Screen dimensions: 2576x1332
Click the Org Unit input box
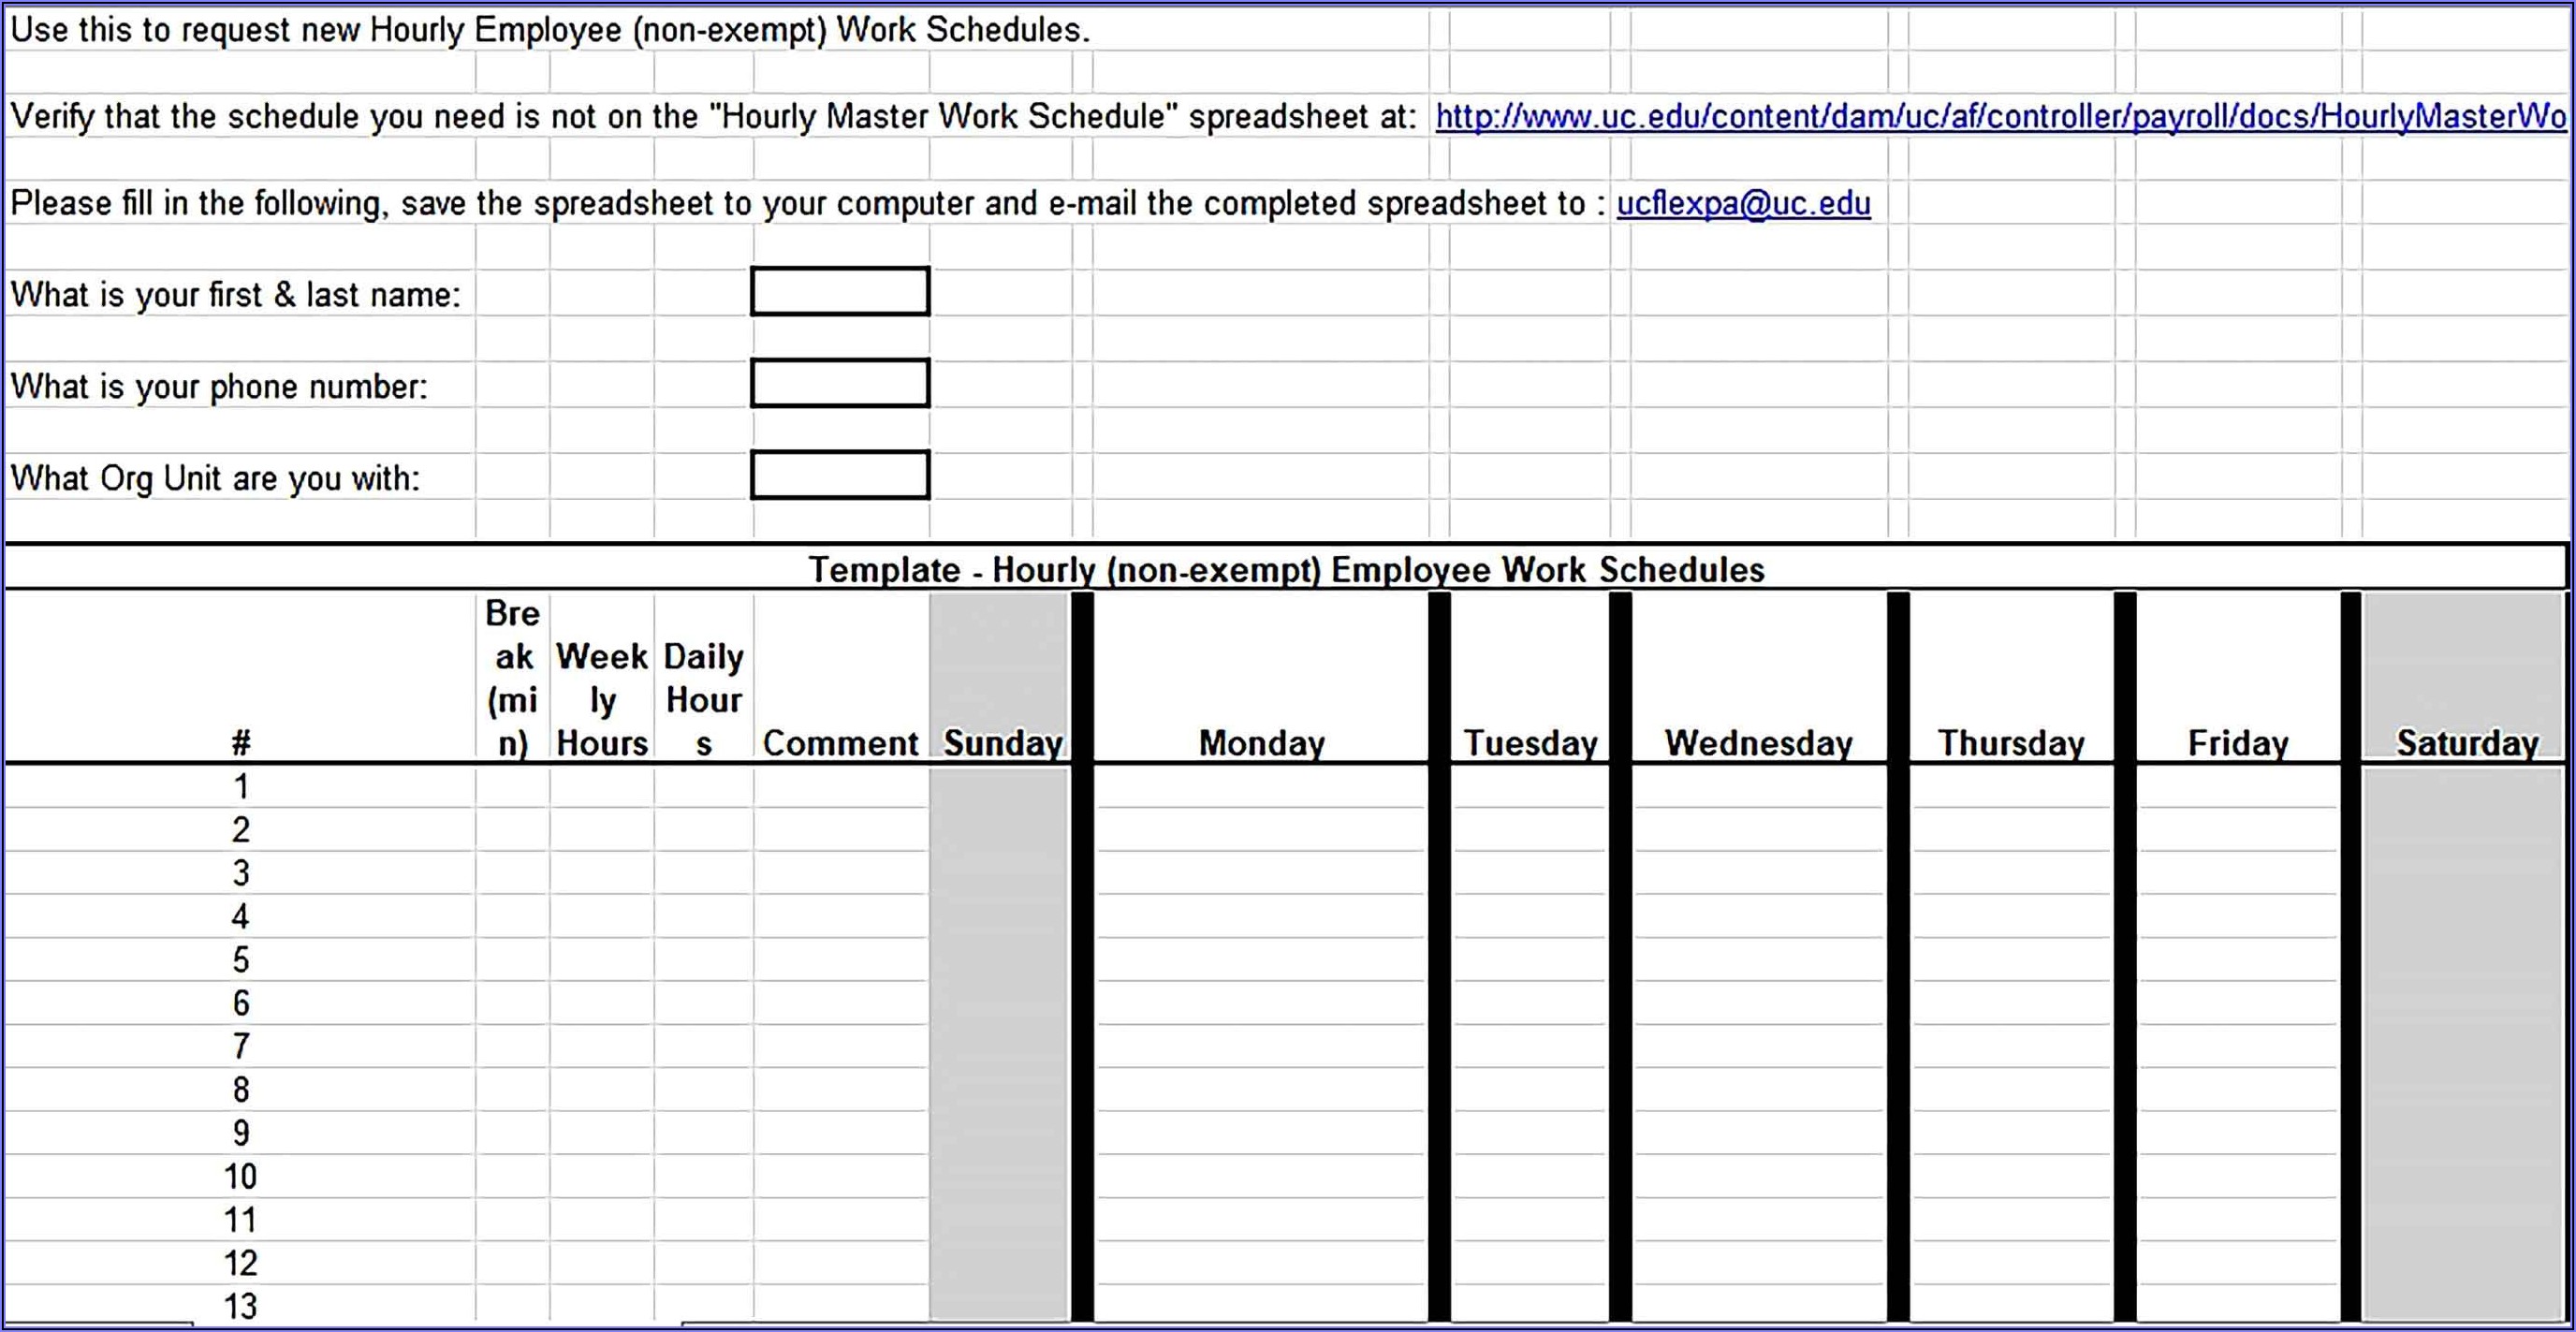tap(840, 475)
